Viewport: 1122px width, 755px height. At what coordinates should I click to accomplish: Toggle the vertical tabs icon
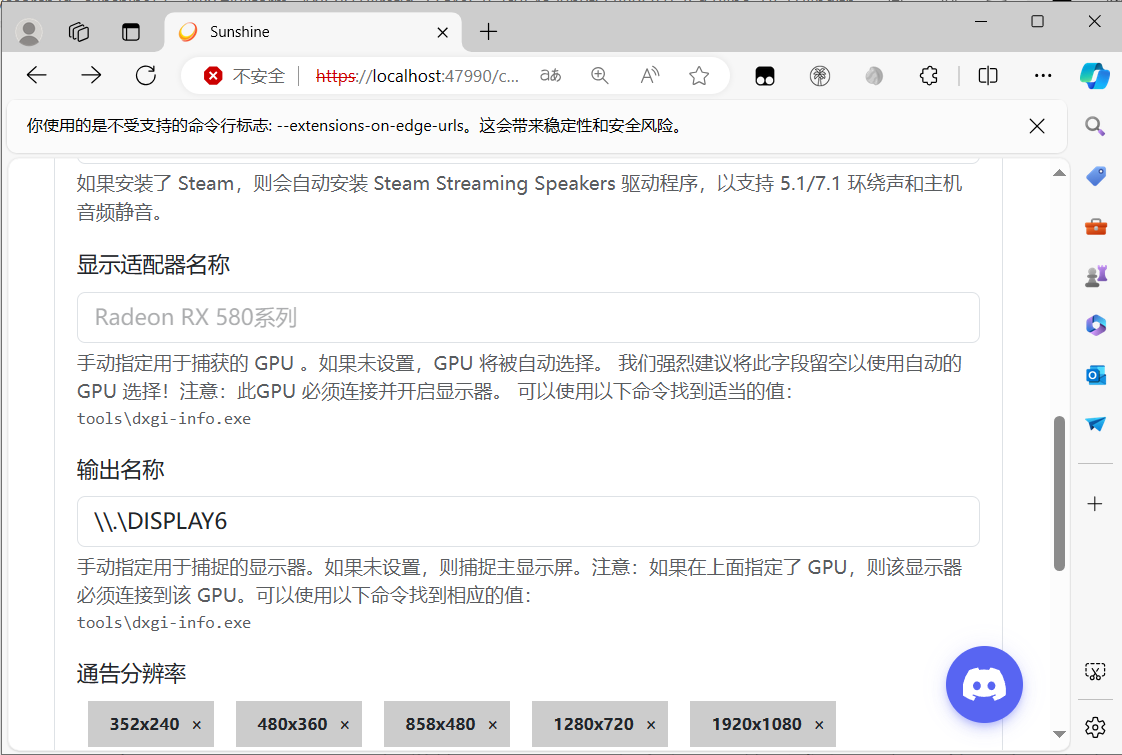131,32
